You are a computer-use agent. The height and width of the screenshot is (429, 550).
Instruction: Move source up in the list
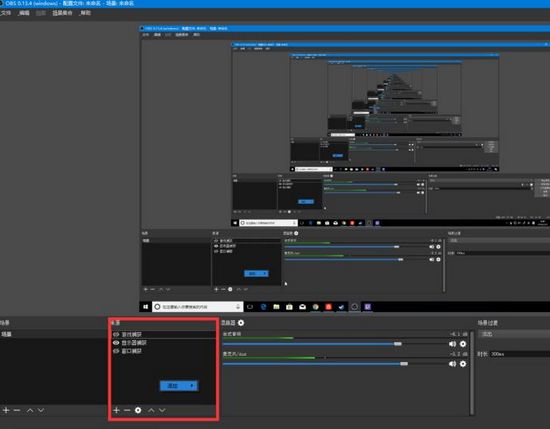coord(151,410)
